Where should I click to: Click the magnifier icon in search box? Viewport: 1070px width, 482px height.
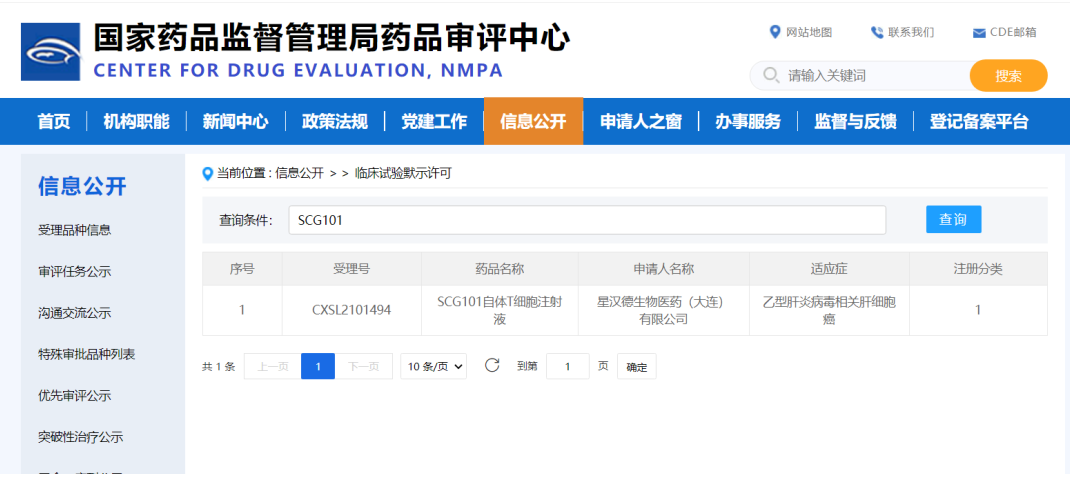[x=770, y=75]
